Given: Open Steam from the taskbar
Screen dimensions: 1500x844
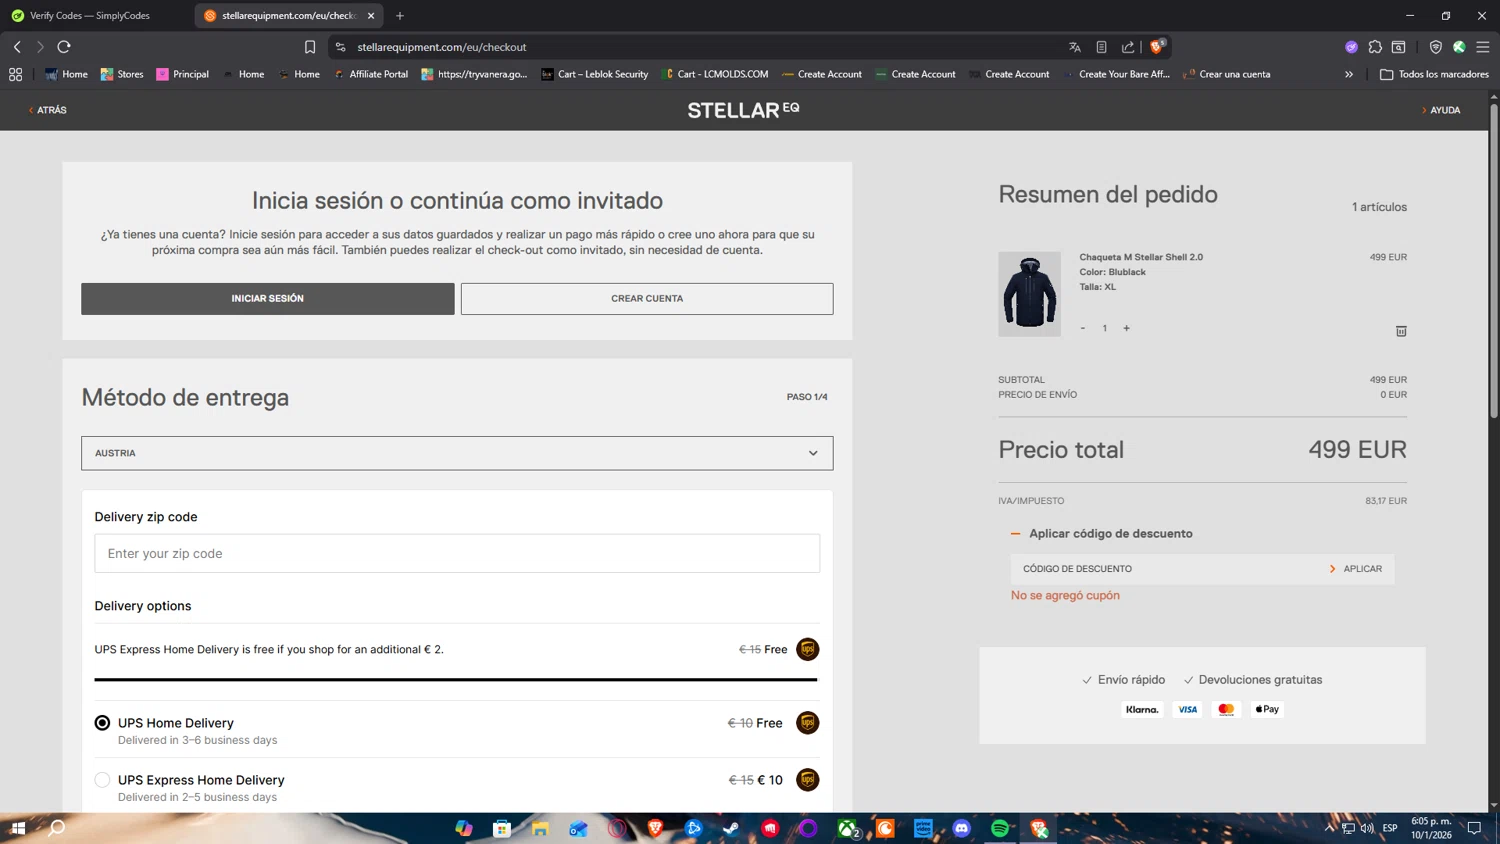Looking at the screenshot, I should coord(731,828).
